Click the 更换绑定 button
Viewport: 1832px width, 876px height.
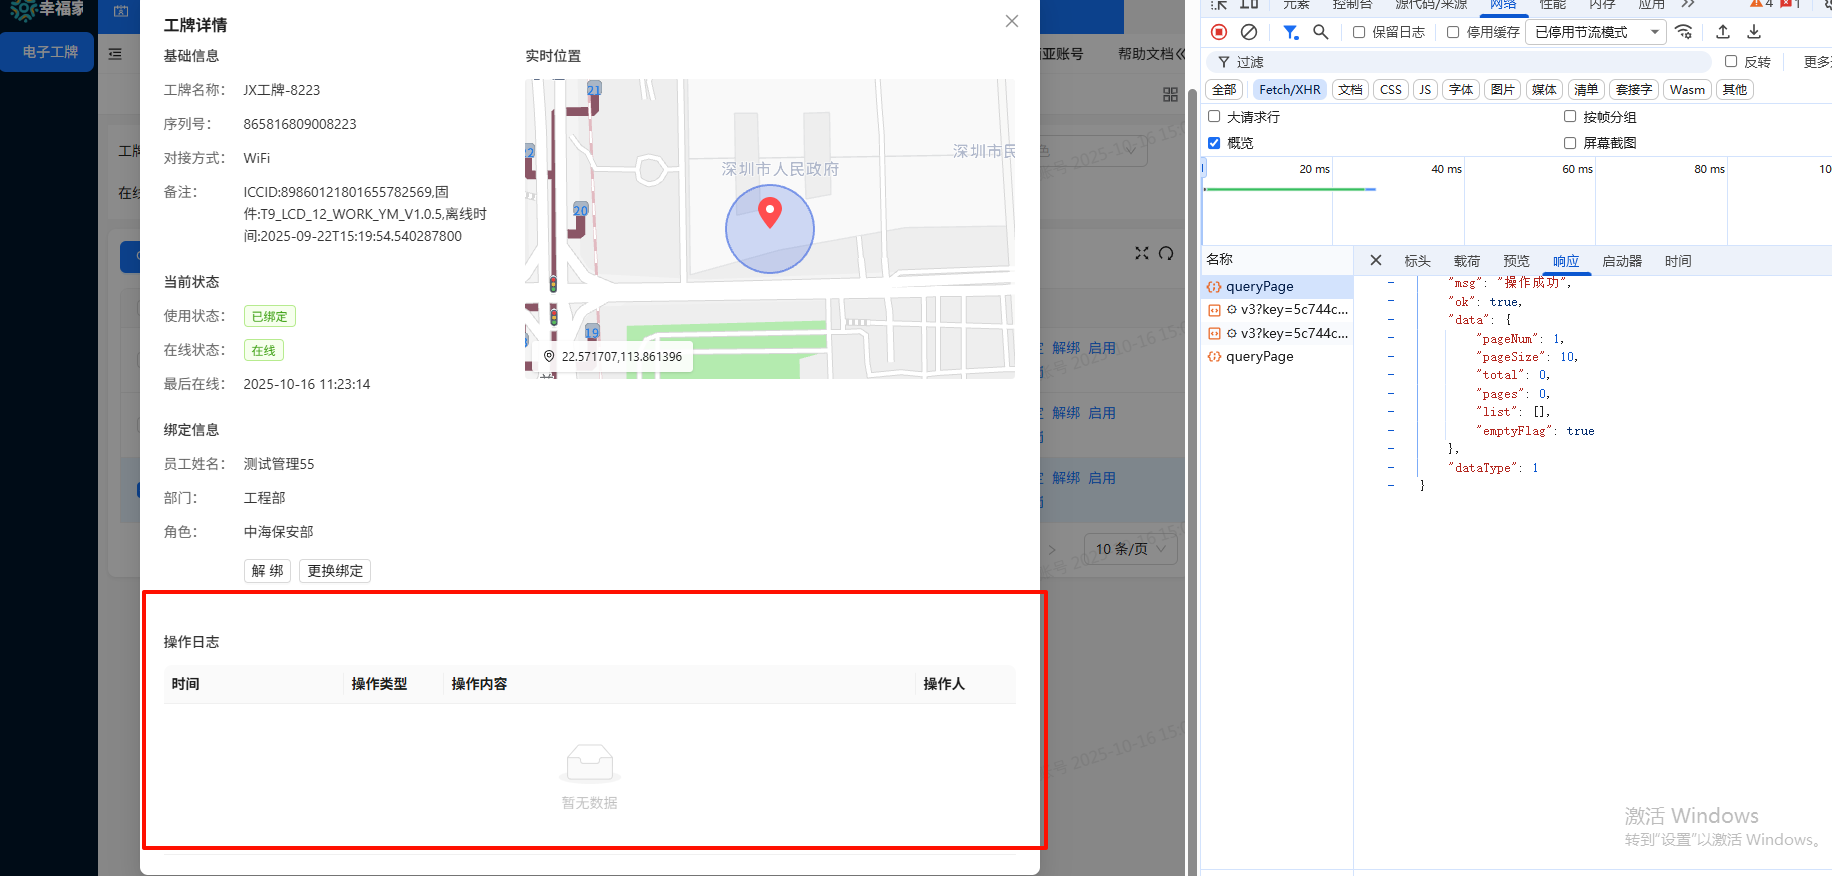335,571
